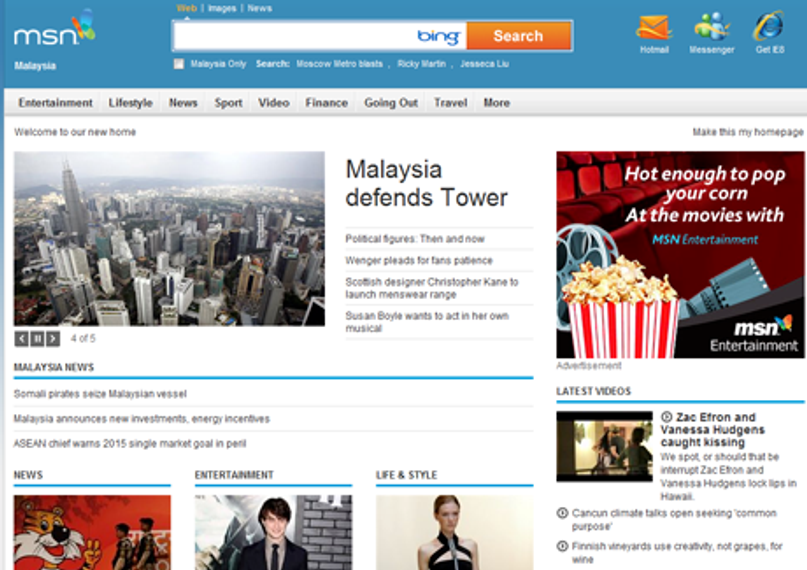Open the Finance menu
This screenshot has height=570, width=807.
click(x=326, y=103)
